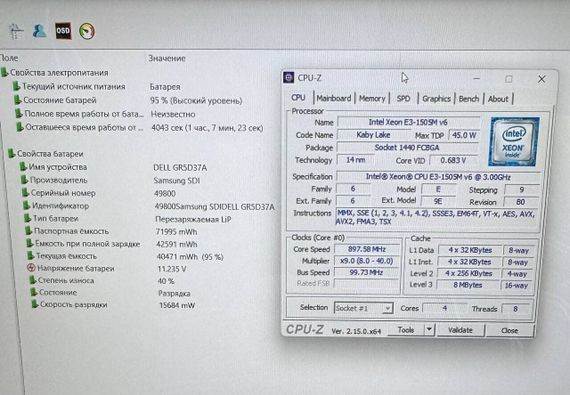Click the discharge rate value '15684 mW'
Image resolution: width=570 pixels, height=395 pixels.
click(177, 305)
